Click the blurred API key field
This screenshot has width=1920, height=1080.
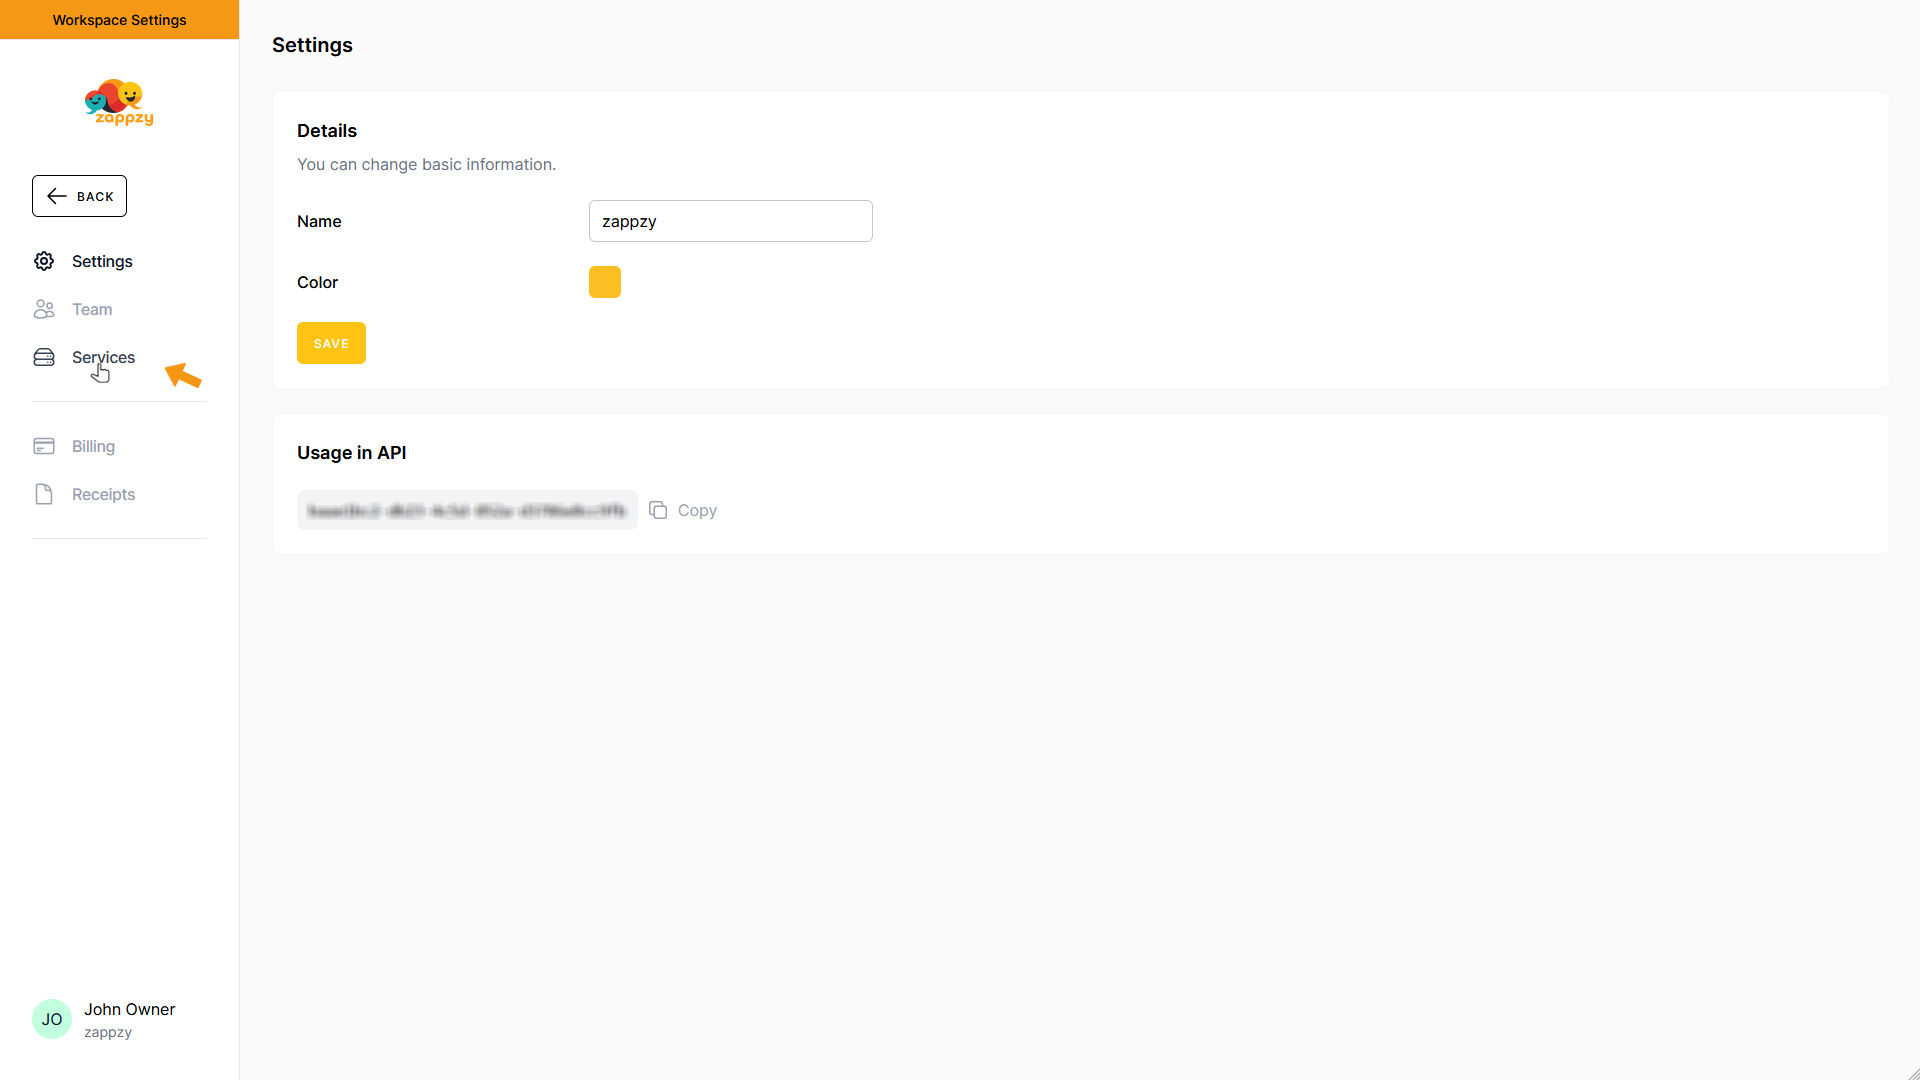[467, 510]
